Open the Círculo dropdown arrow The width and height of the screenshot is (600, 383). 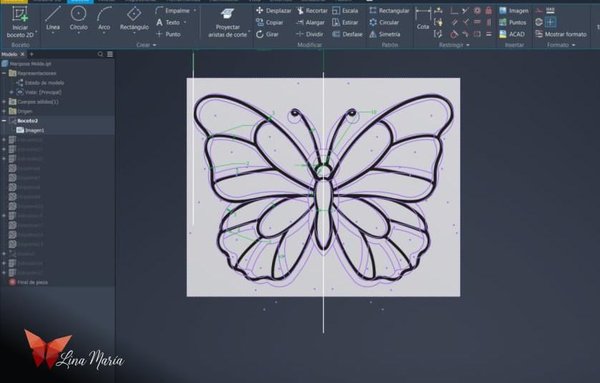click(x=78, y=34)
